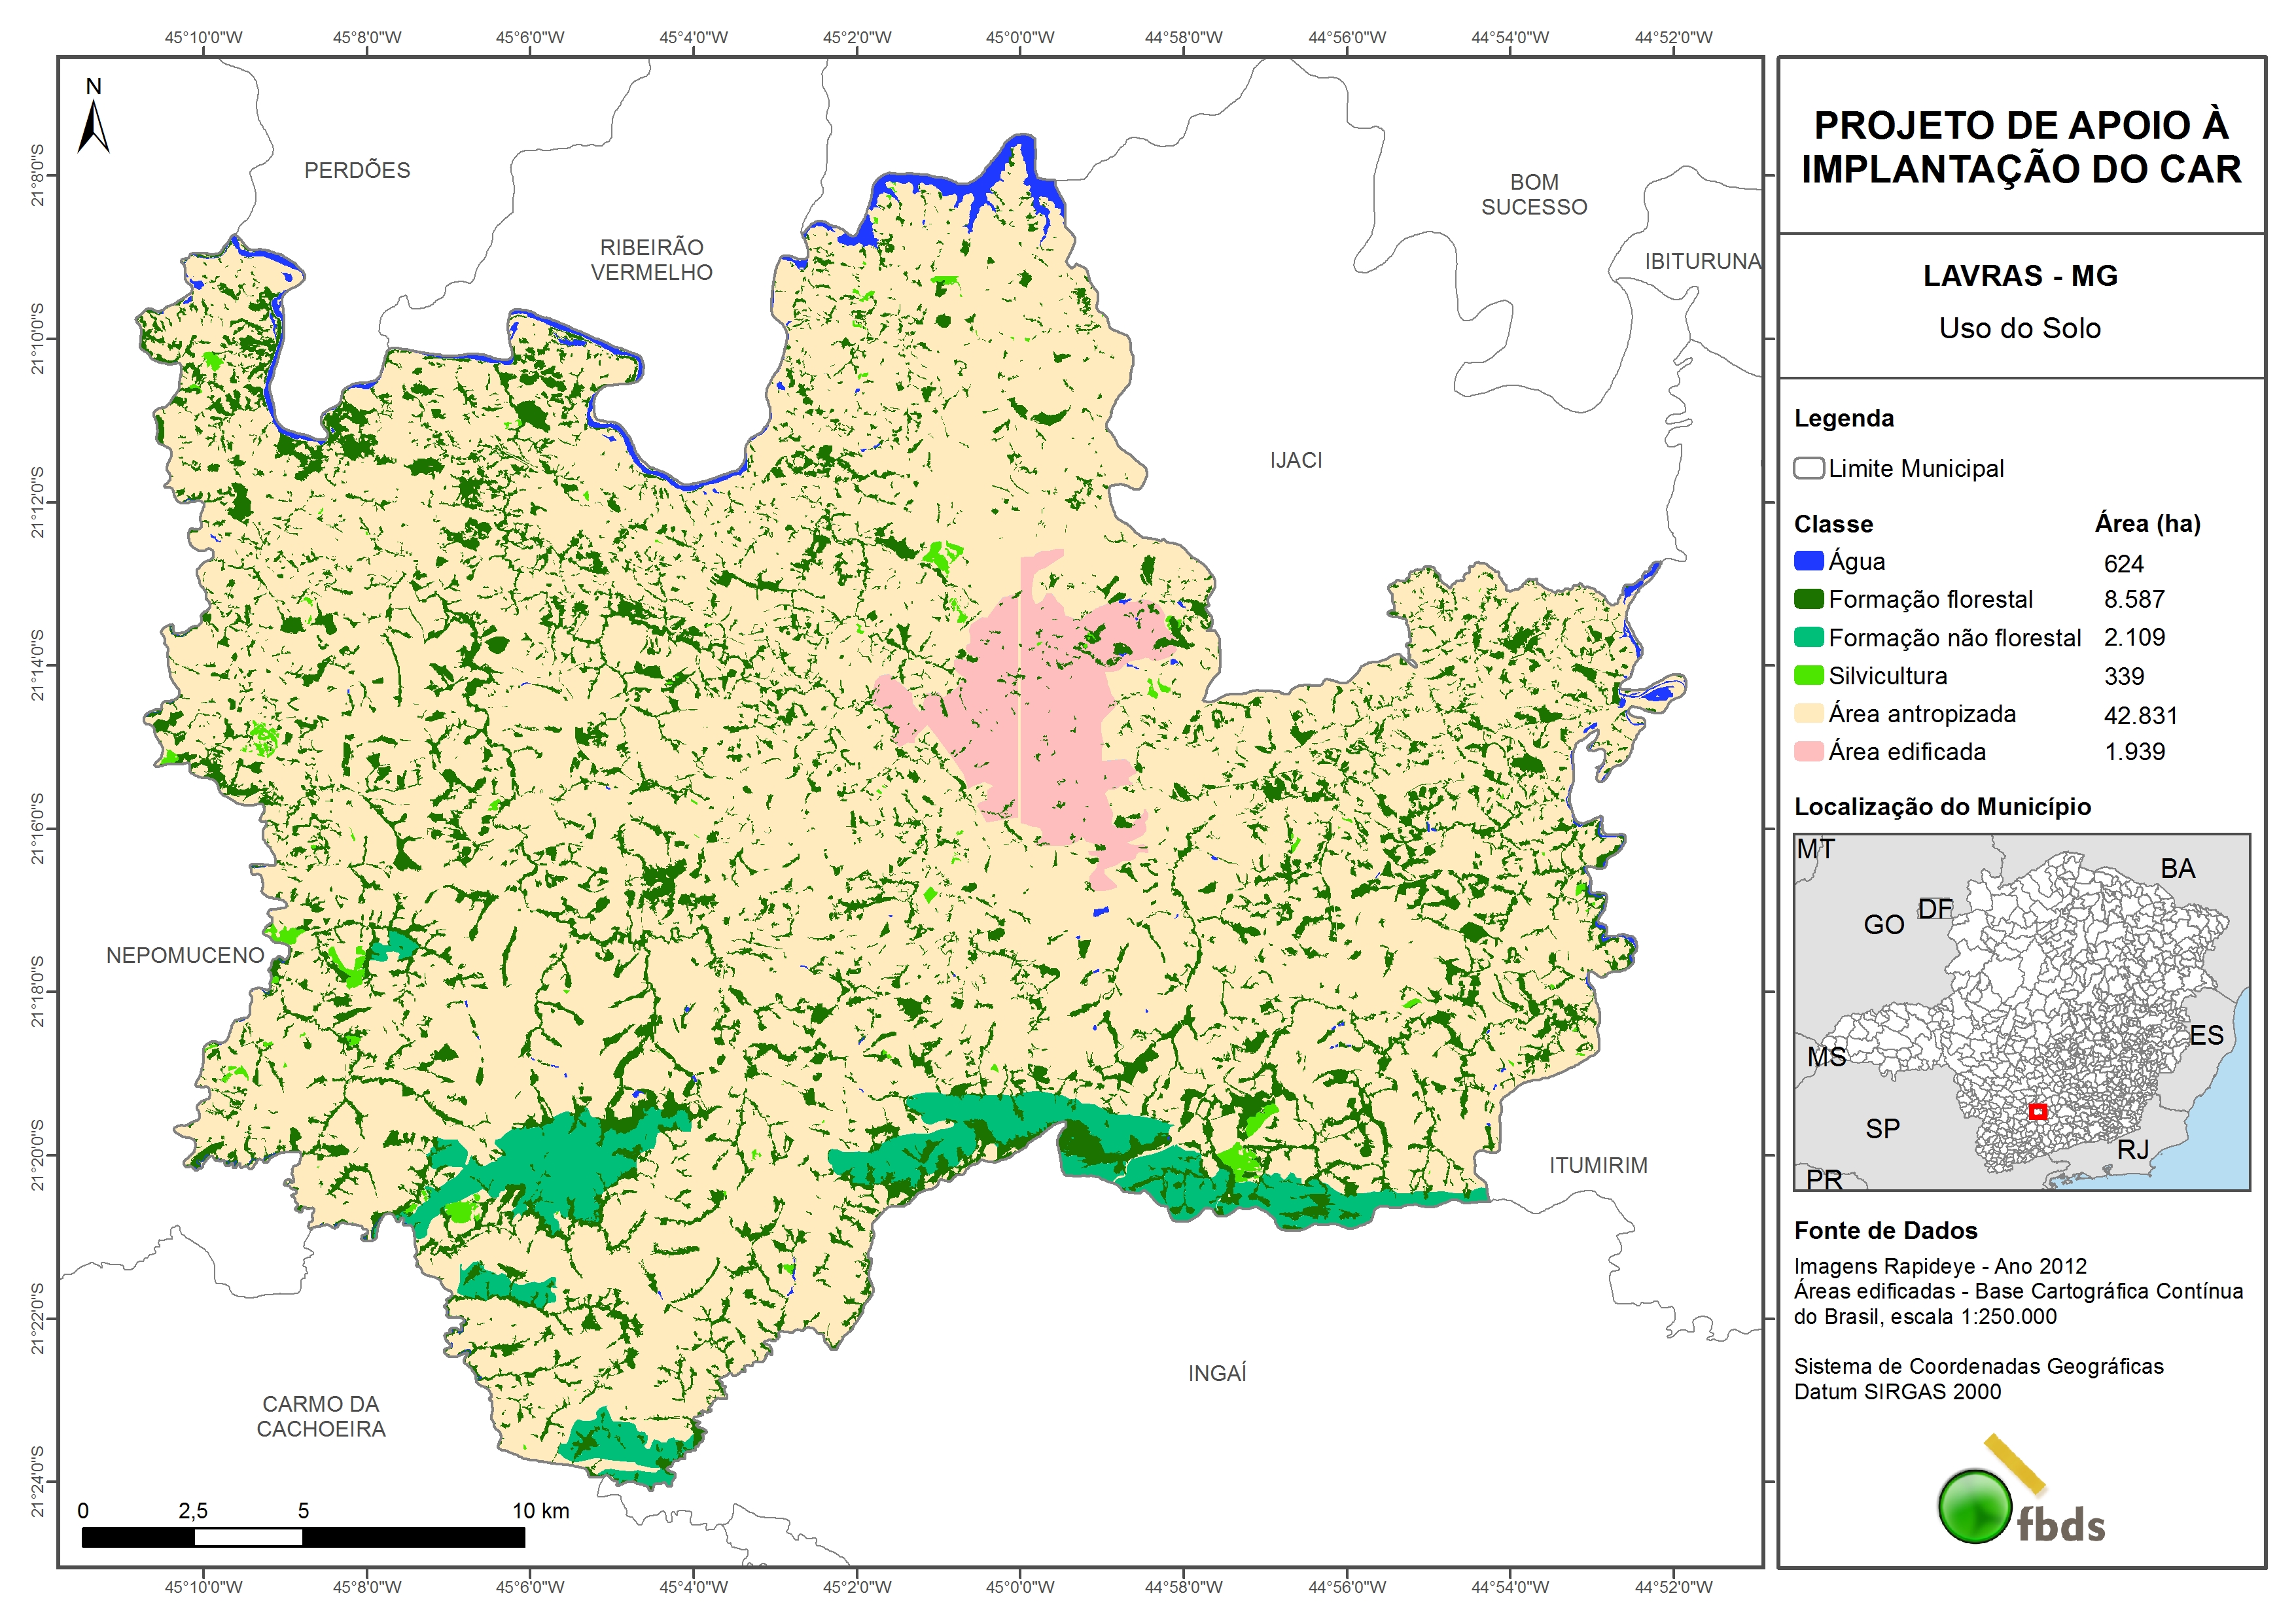Click the Formação não florestal swatch
This screenshot has width=2296, height=1623.
click(1808, 637)
